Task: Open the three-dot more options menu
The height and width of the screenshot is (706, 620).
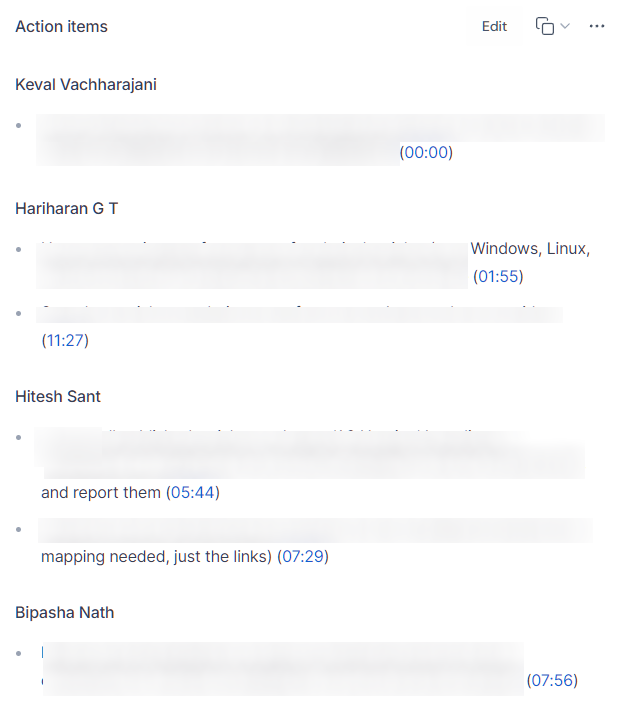Action: coord(597,26)
